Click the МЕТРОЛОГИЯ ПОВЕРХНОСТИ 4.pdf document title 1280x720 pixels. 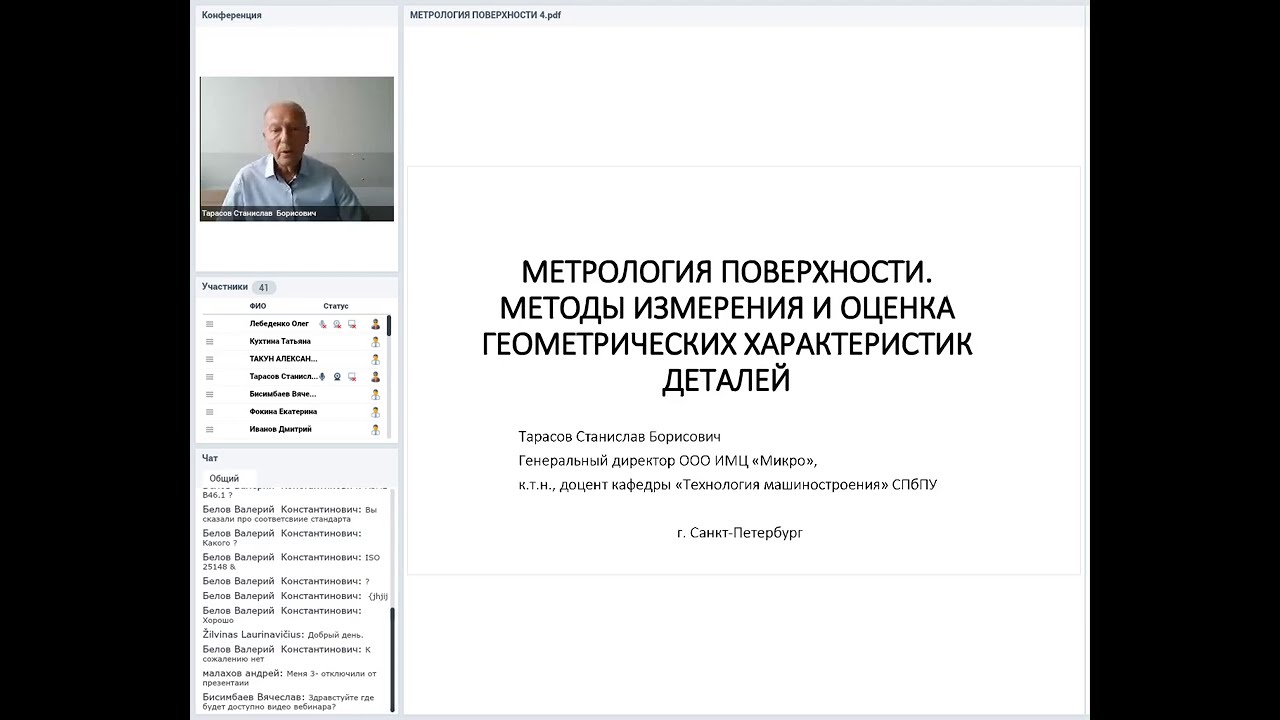tap(485, 15)
